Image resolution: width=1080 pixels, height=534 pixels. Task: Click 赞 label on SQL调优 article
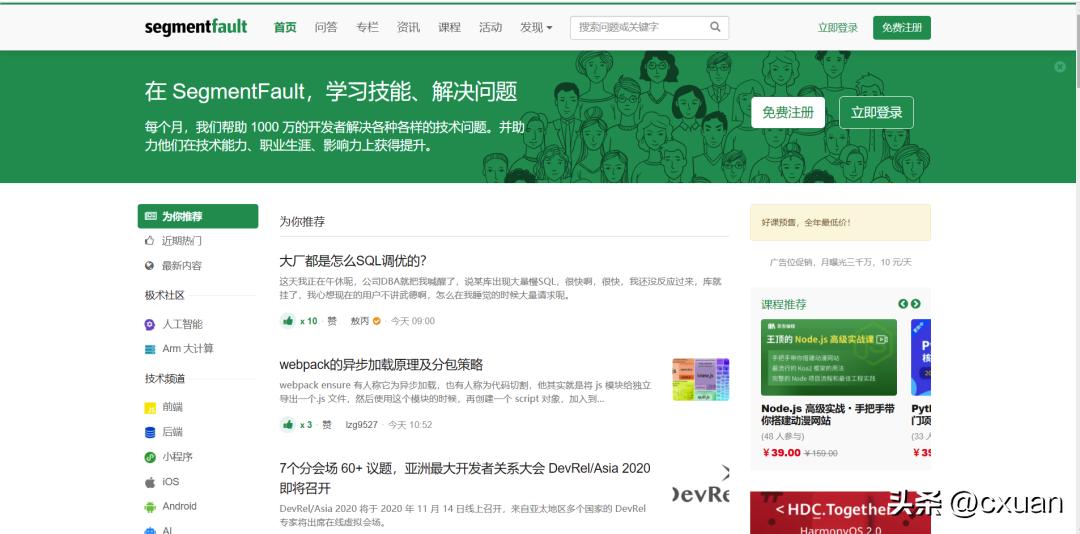coord(332,321)
